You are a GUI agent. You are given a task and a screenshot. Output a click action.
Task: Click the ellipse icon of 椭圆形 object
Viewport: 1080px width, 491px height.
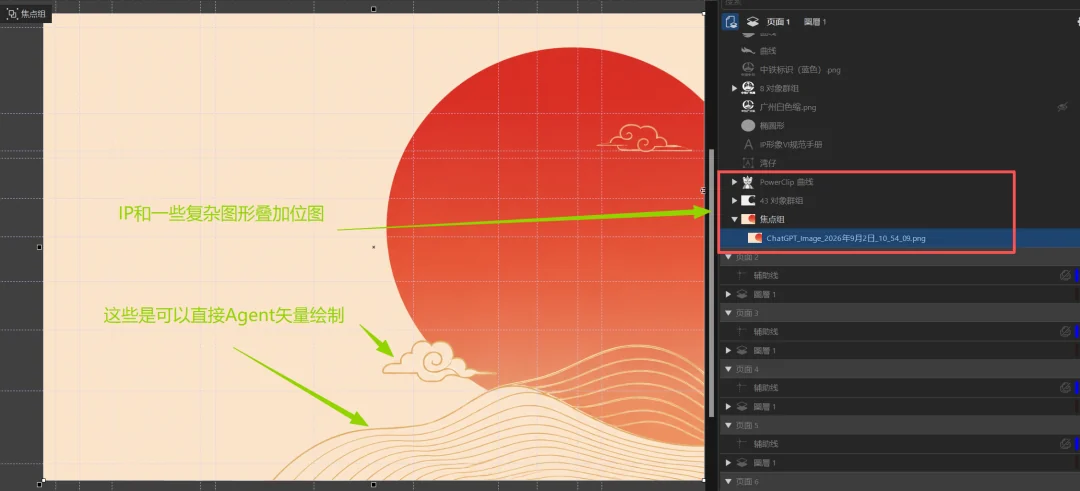point(748,125)
